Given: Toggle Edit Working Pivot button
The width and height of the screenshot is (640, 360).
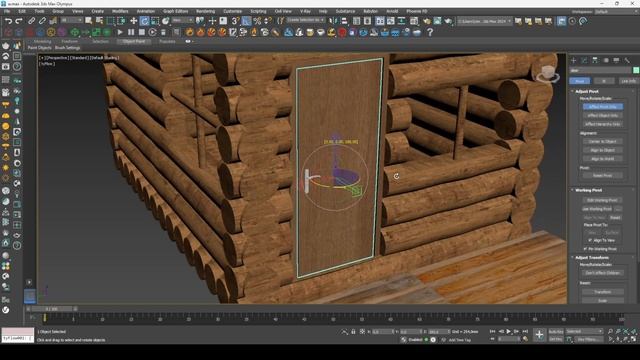Looking at the screenshot, I should [x=602, y=200].
